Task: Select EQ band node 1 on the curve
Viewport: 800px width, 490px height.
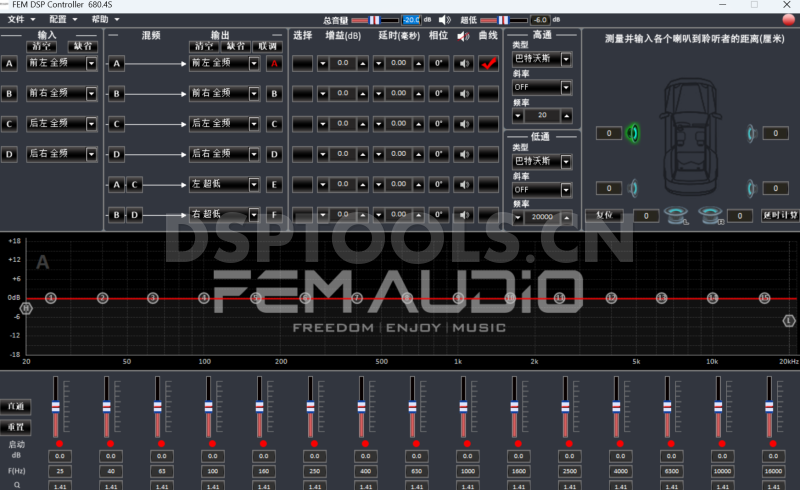Action: click(51, 298)
